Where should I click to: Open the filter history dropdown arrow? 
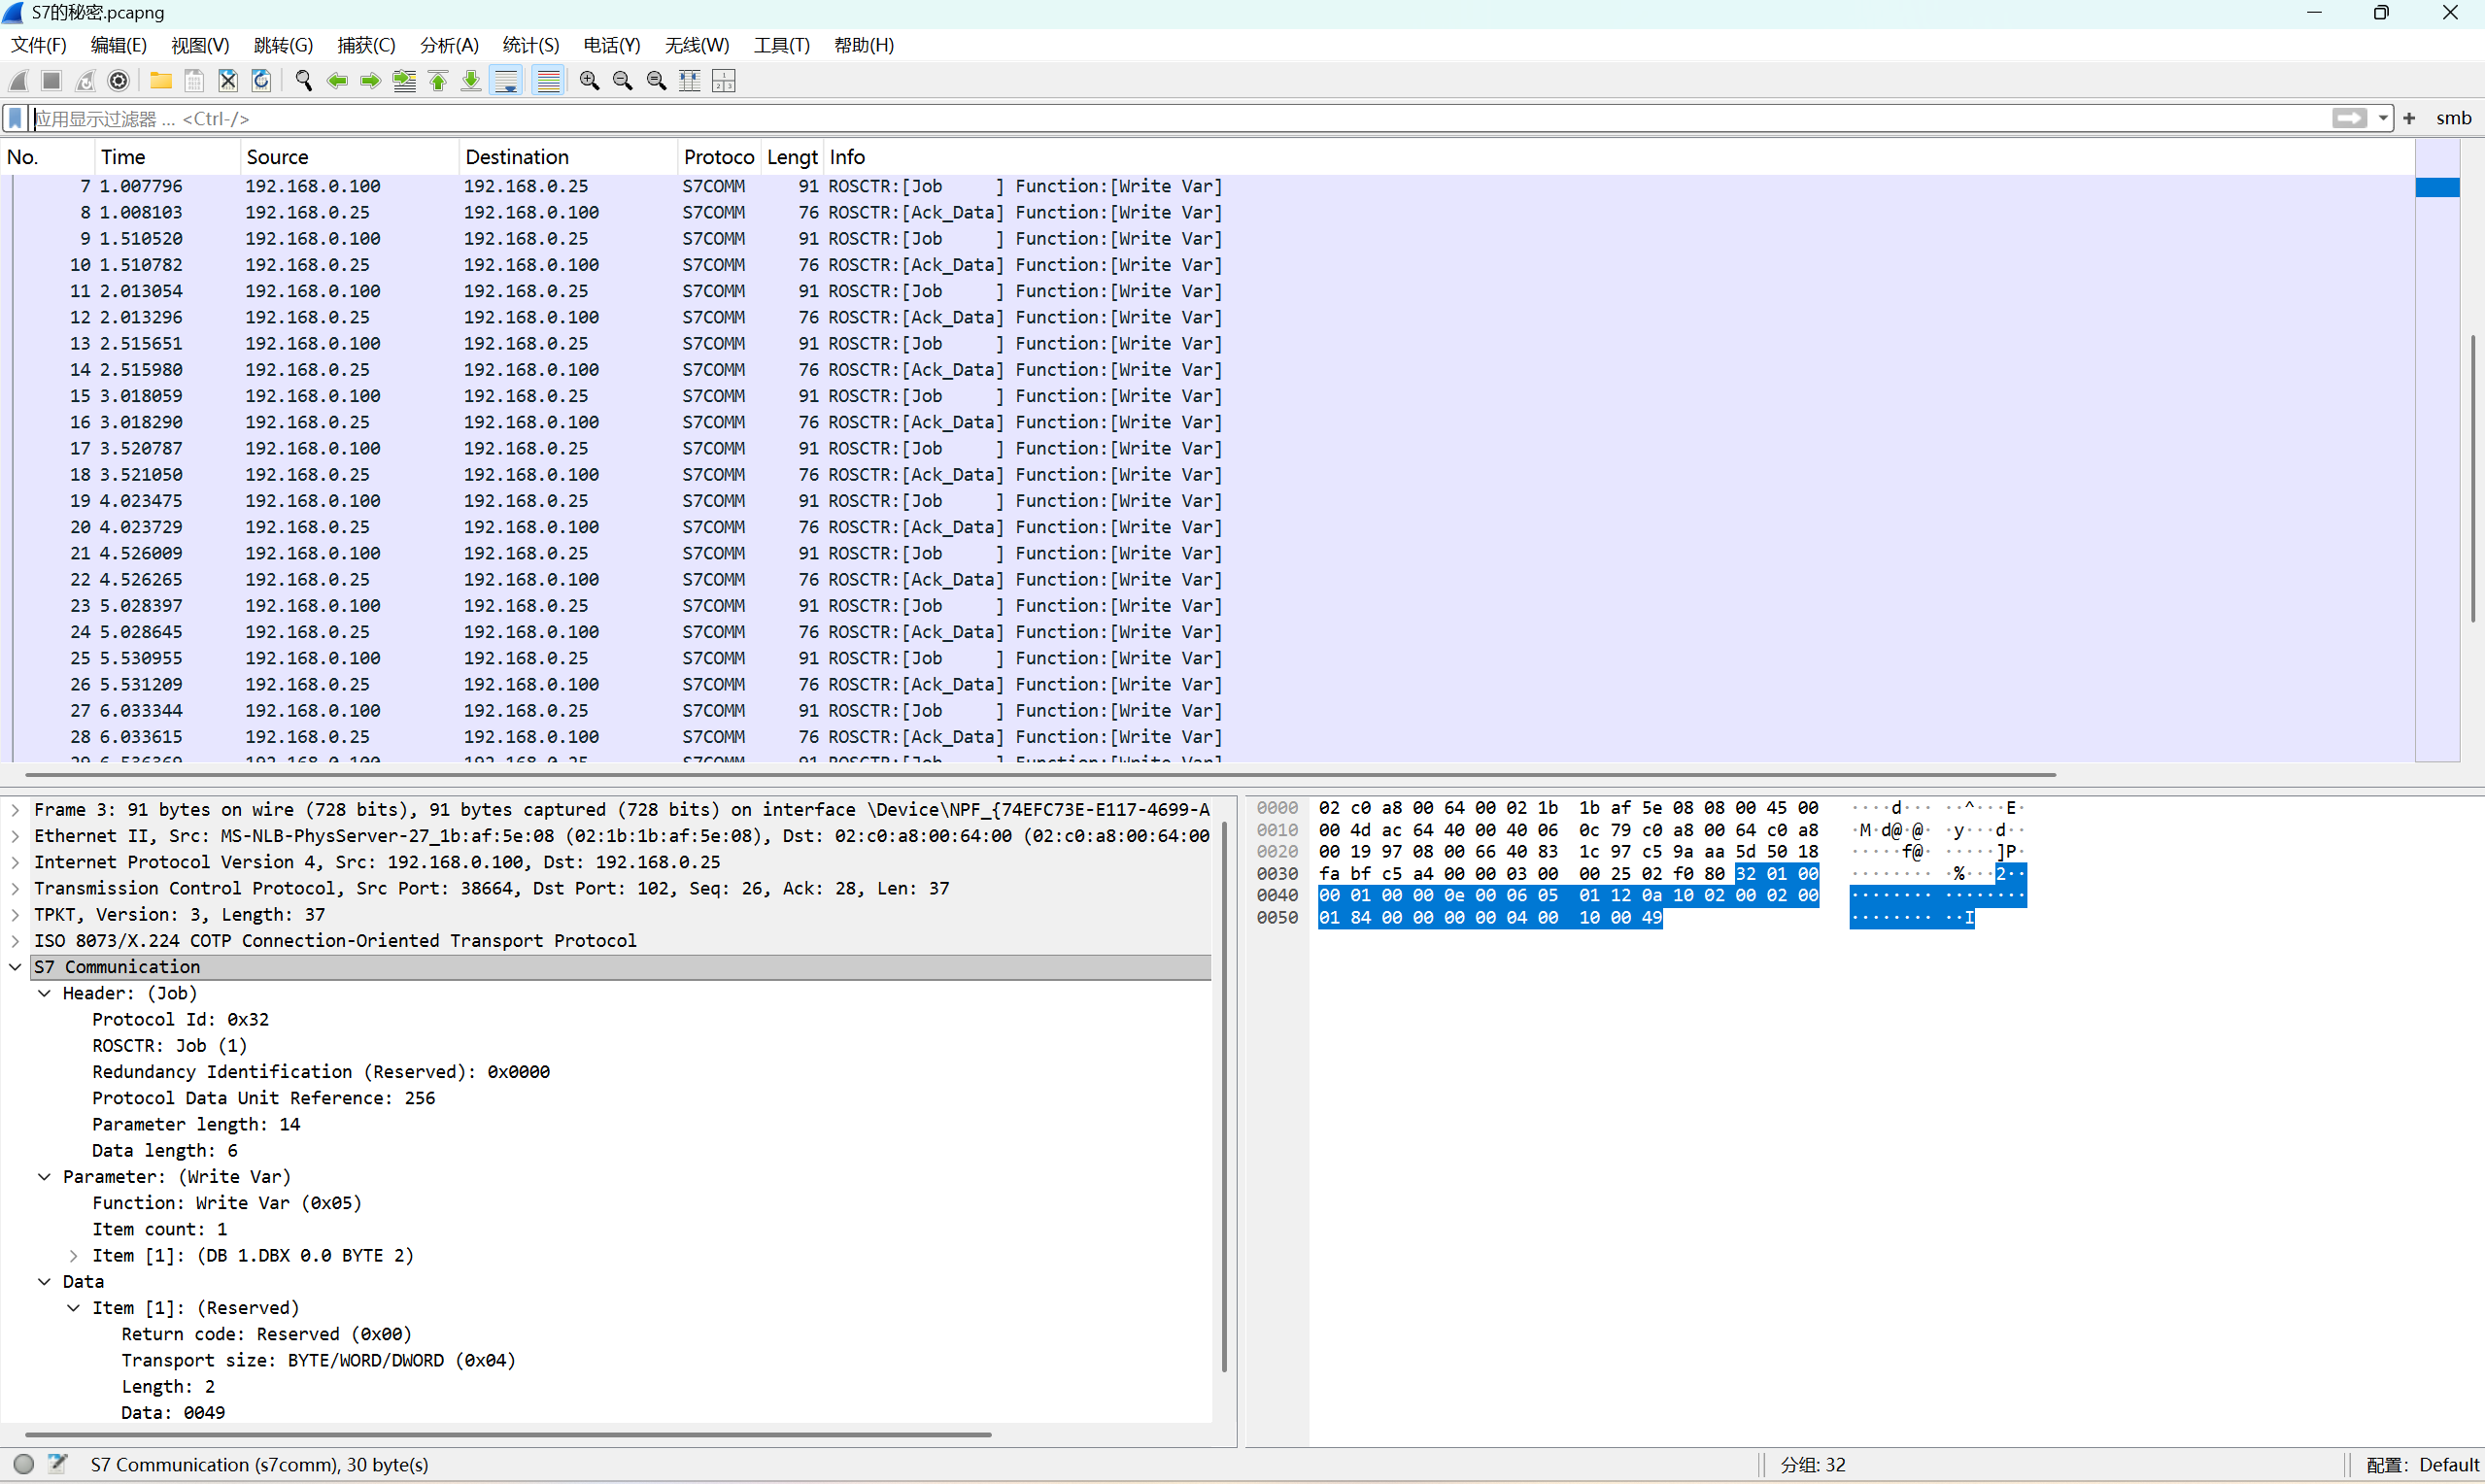[x=2383, y=118]
